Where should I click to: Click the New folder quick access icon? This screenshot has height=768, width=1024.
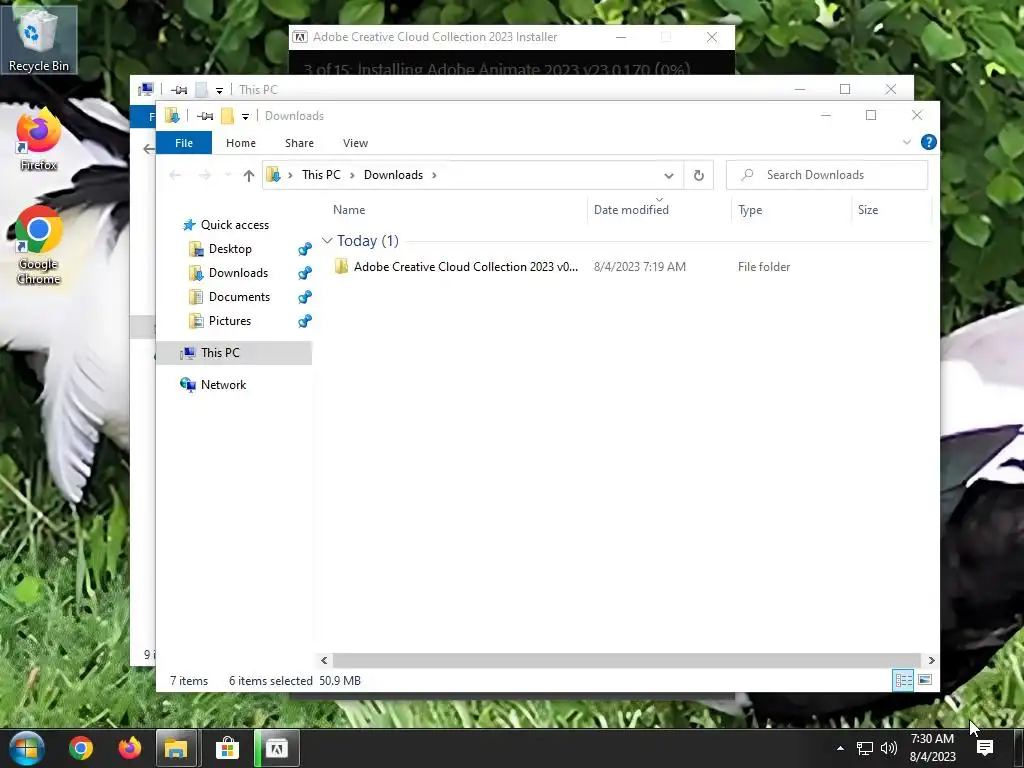227,116
